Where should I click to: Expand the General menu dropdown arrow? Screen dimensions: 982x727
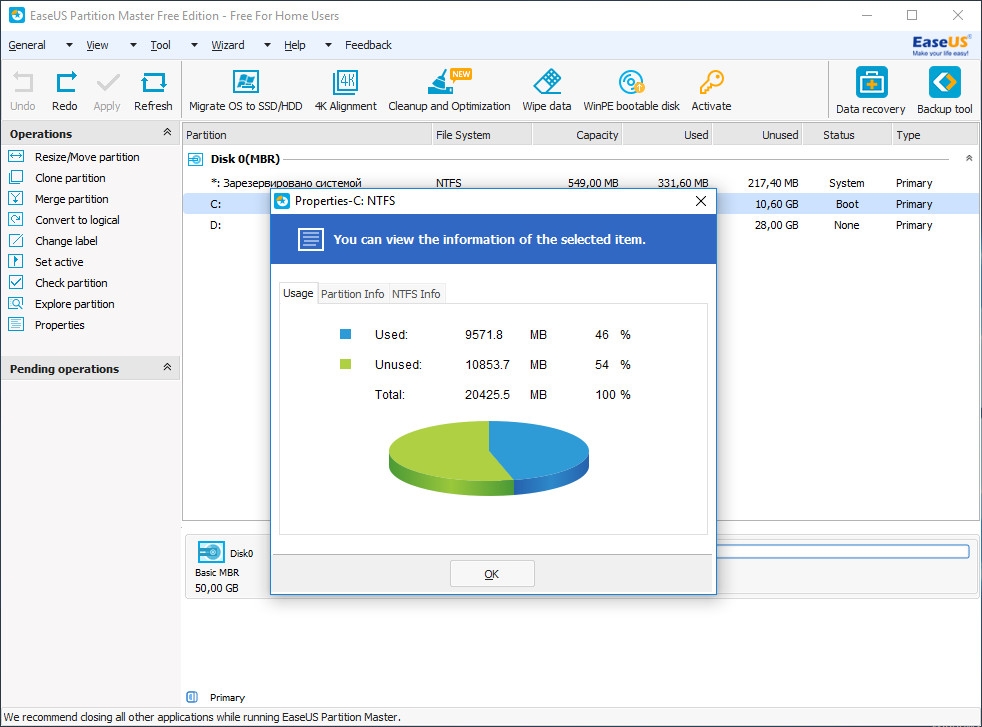(x=70, y=45)
